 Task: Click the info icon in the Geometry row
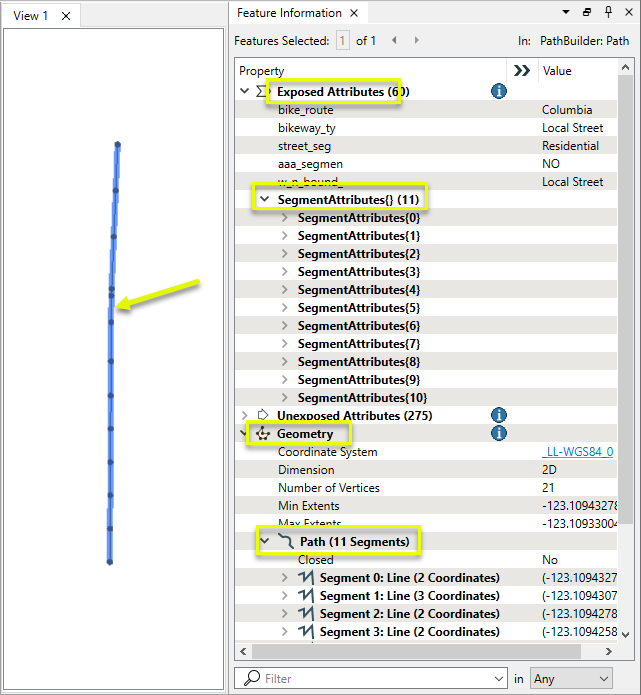[x=498, y=433]
